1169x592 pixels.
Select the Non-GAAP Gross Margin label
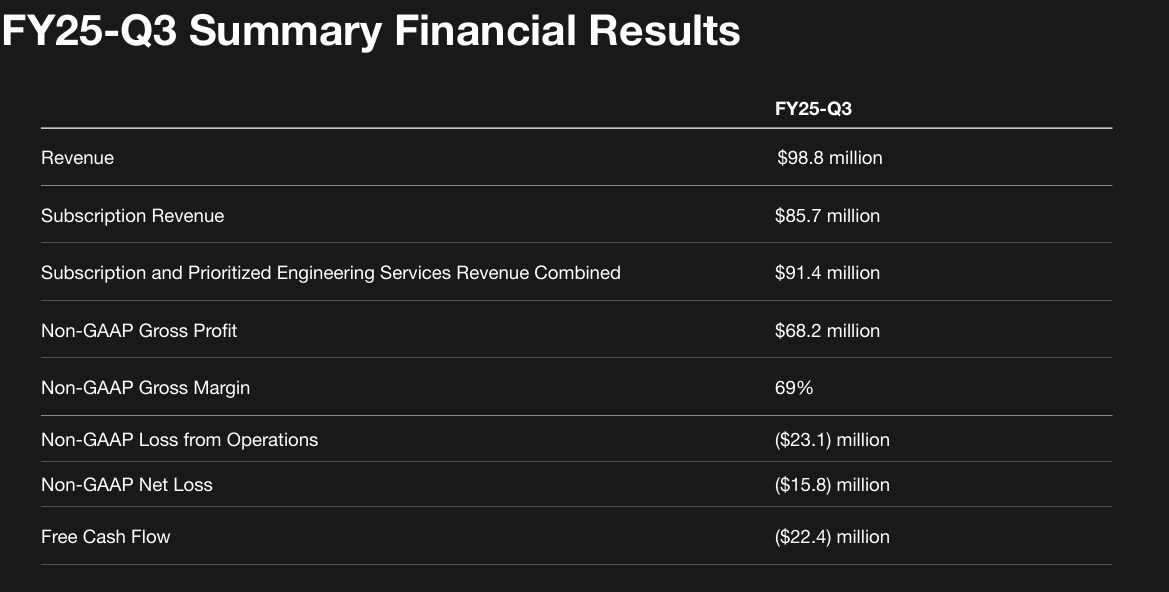145,388
